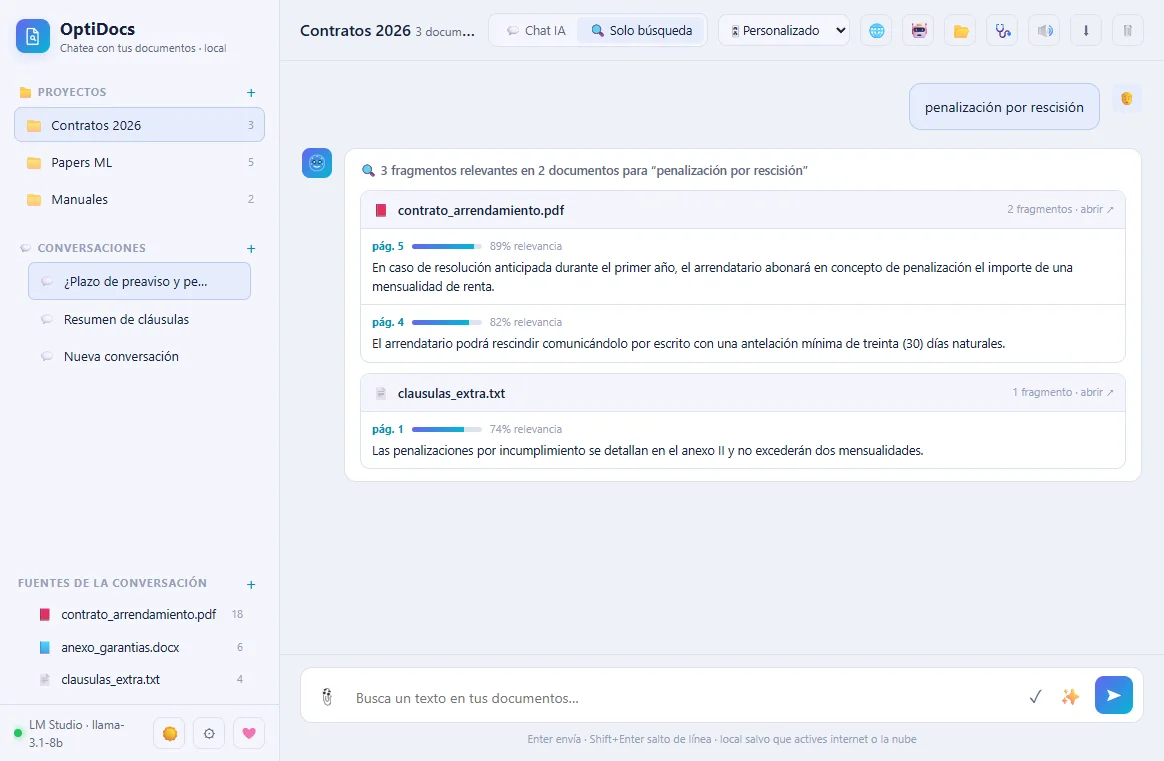
Task: Send the query with blue arrow button
Action: pyautogui.click(x=1114, y=695)
